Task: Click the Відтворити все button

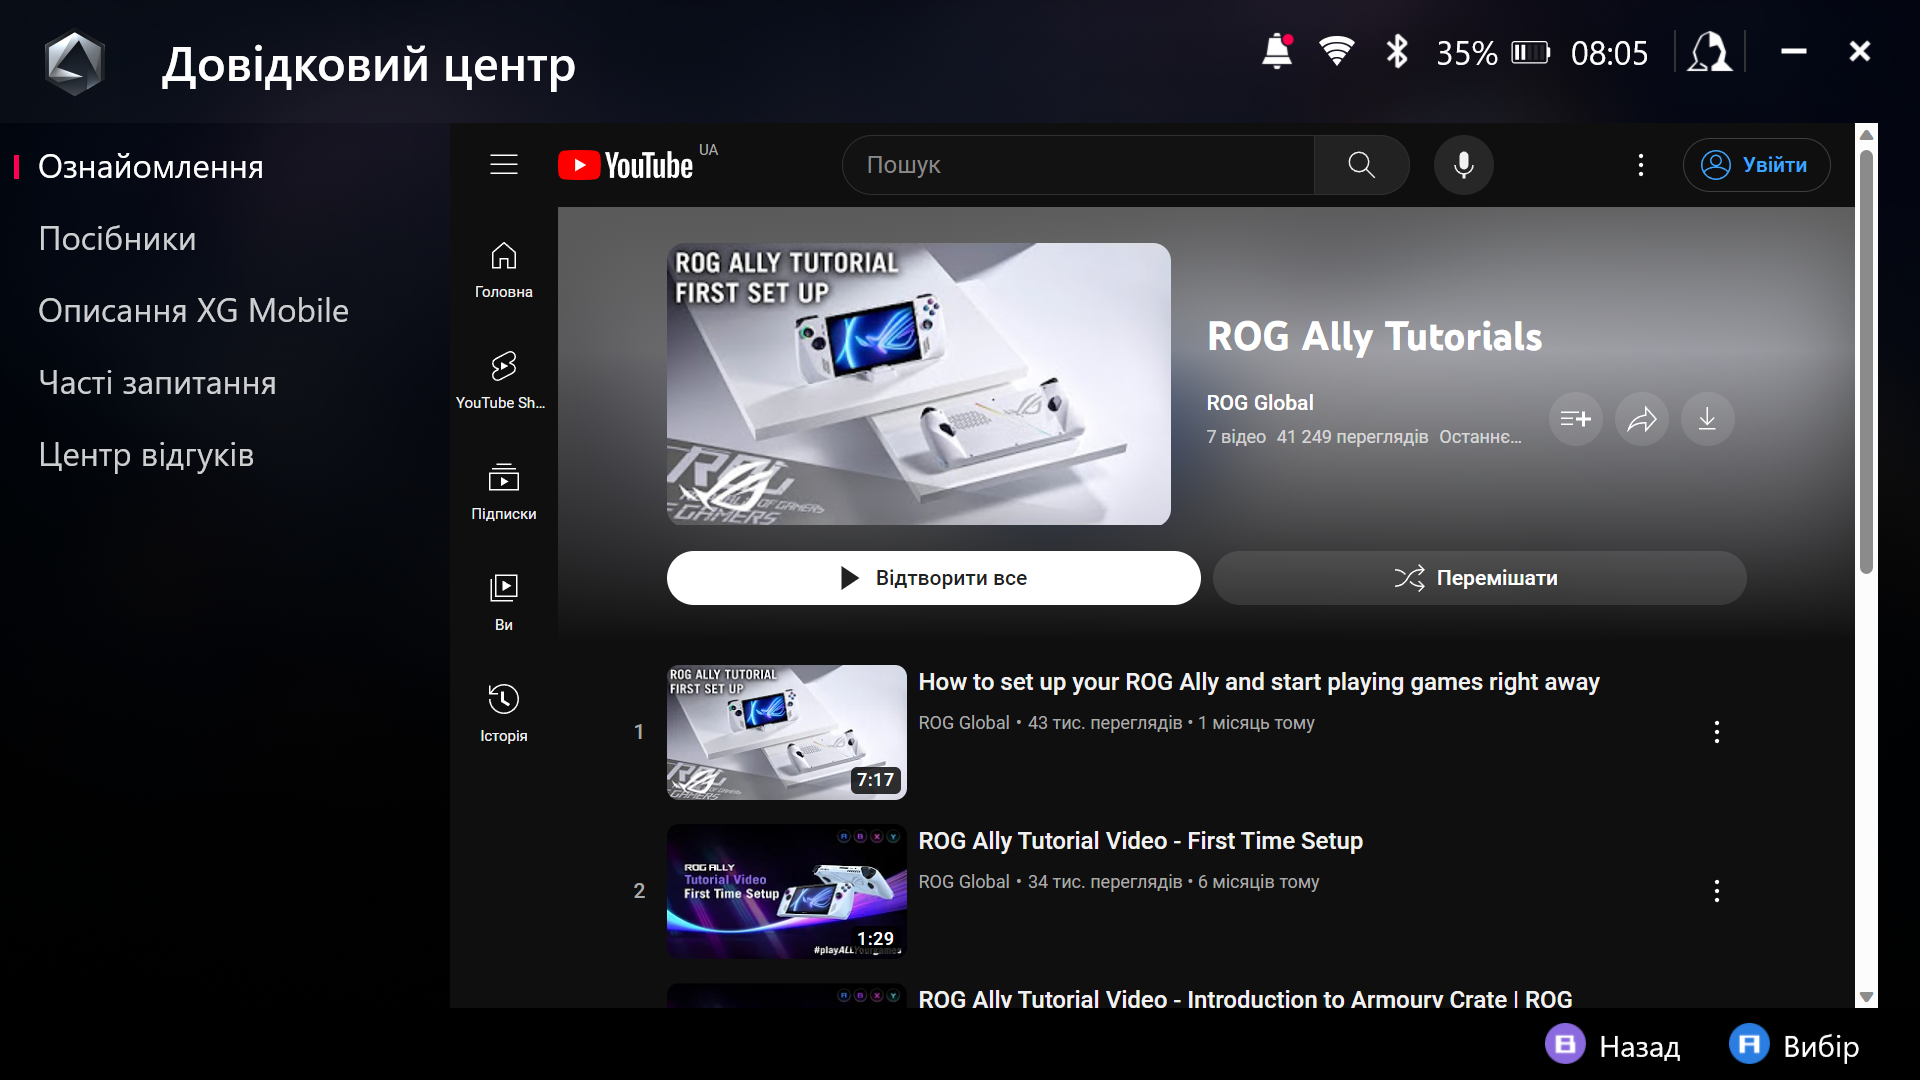Action: [933, 577]
